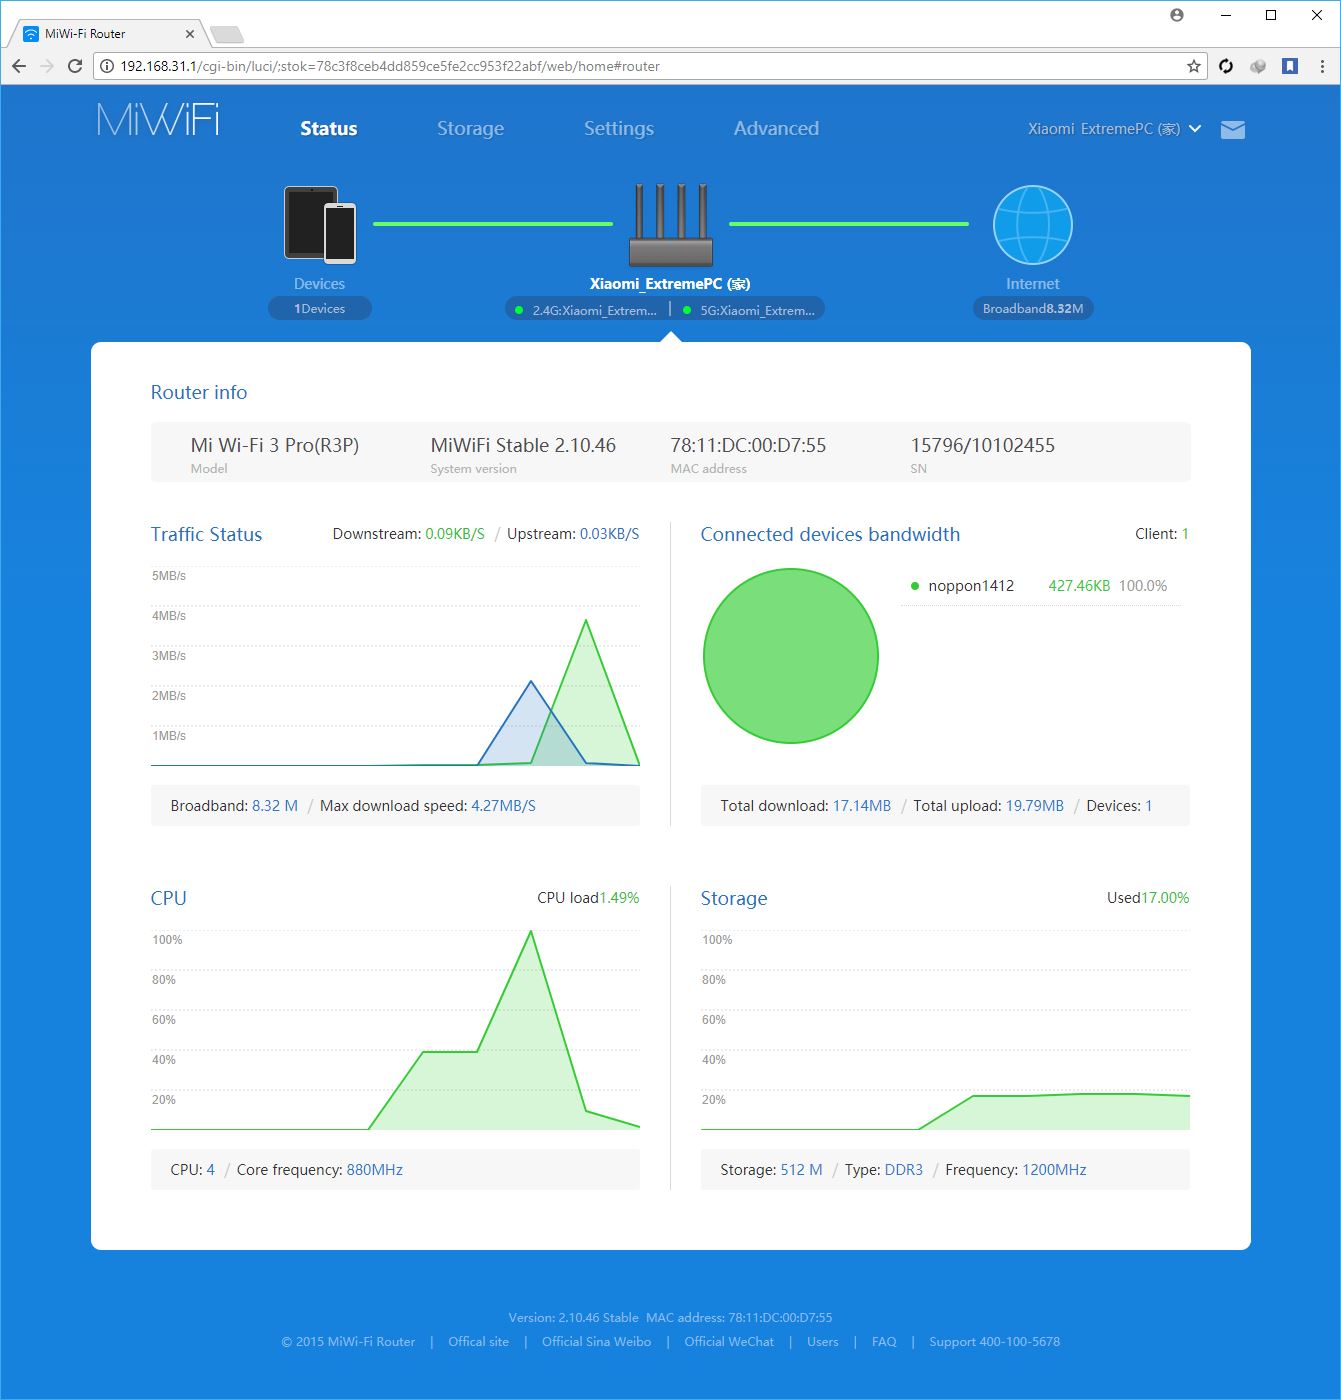Click the Support 400-100-5678 text
Image resolution: width=1341 pixels, height=1400 pixels.
coord(994,1342)
